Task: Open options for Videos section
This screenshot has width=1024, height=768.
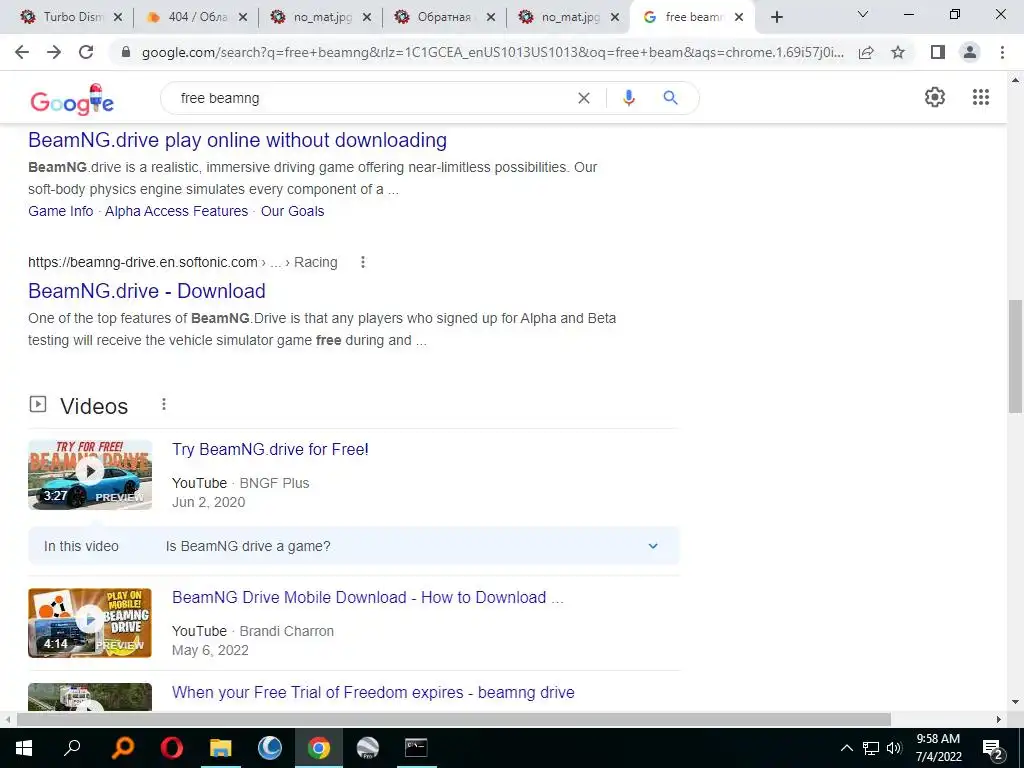Action: coord(164,404)
